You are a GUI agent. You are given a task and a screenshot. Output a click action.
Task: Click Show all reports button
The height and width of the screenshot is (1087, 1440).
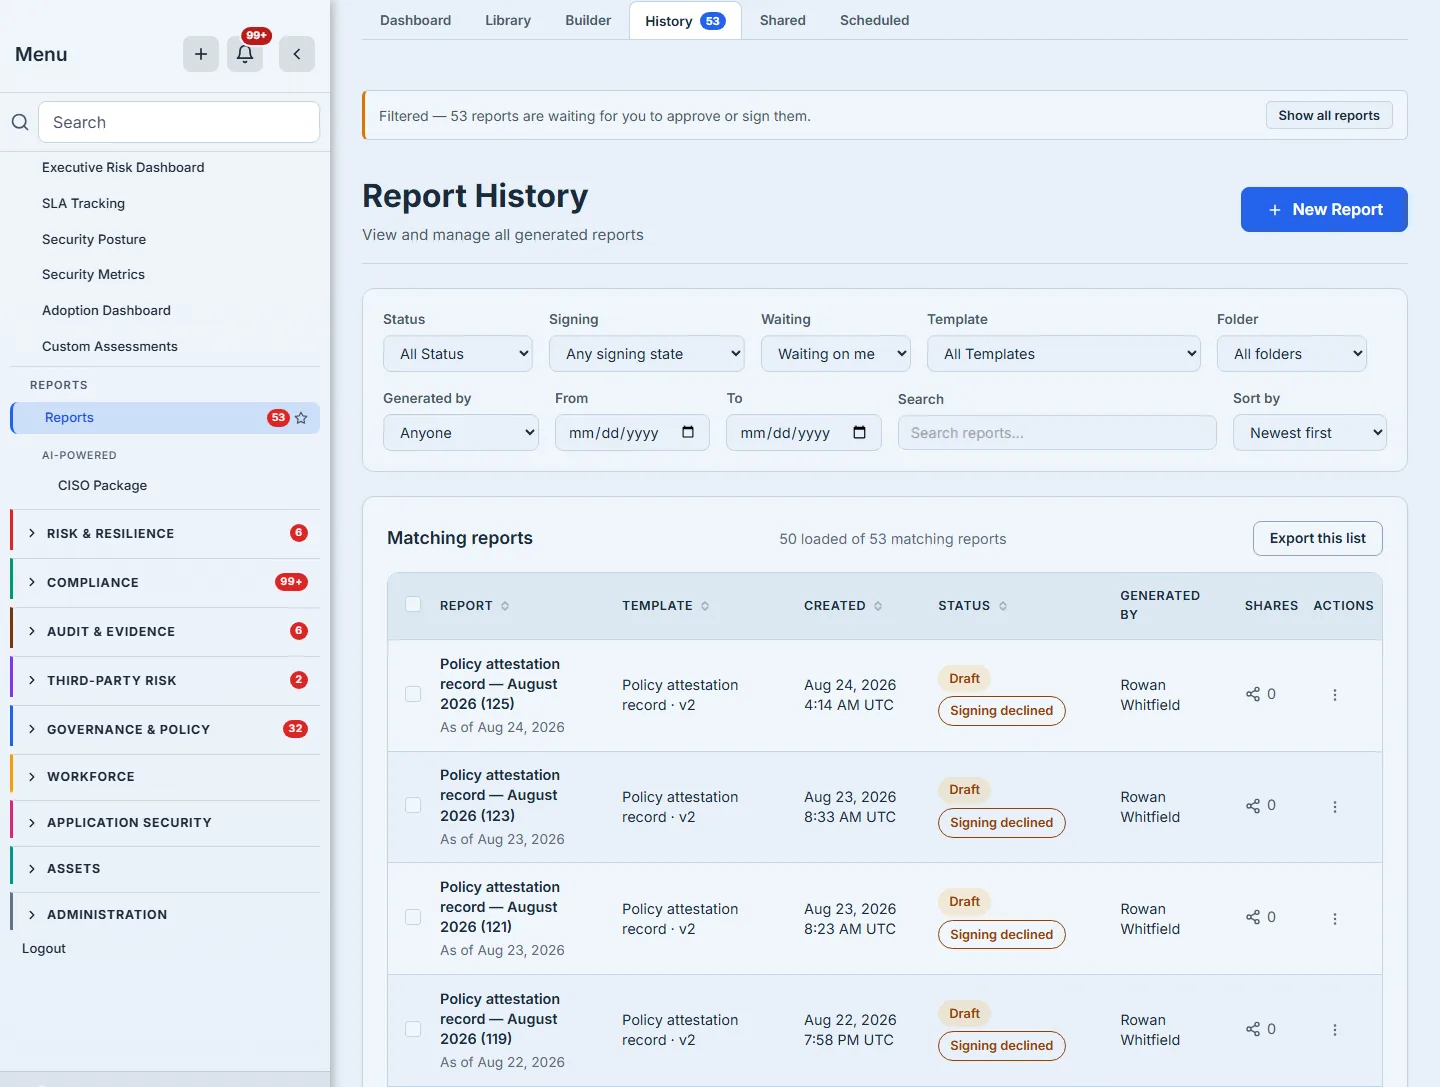click(x=1329, y=116)
